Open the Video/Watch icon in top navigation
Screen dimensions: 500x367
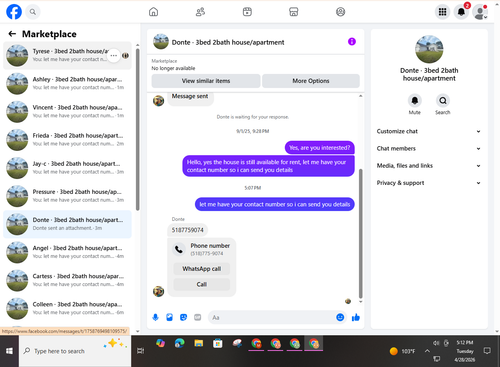point(247,12)
